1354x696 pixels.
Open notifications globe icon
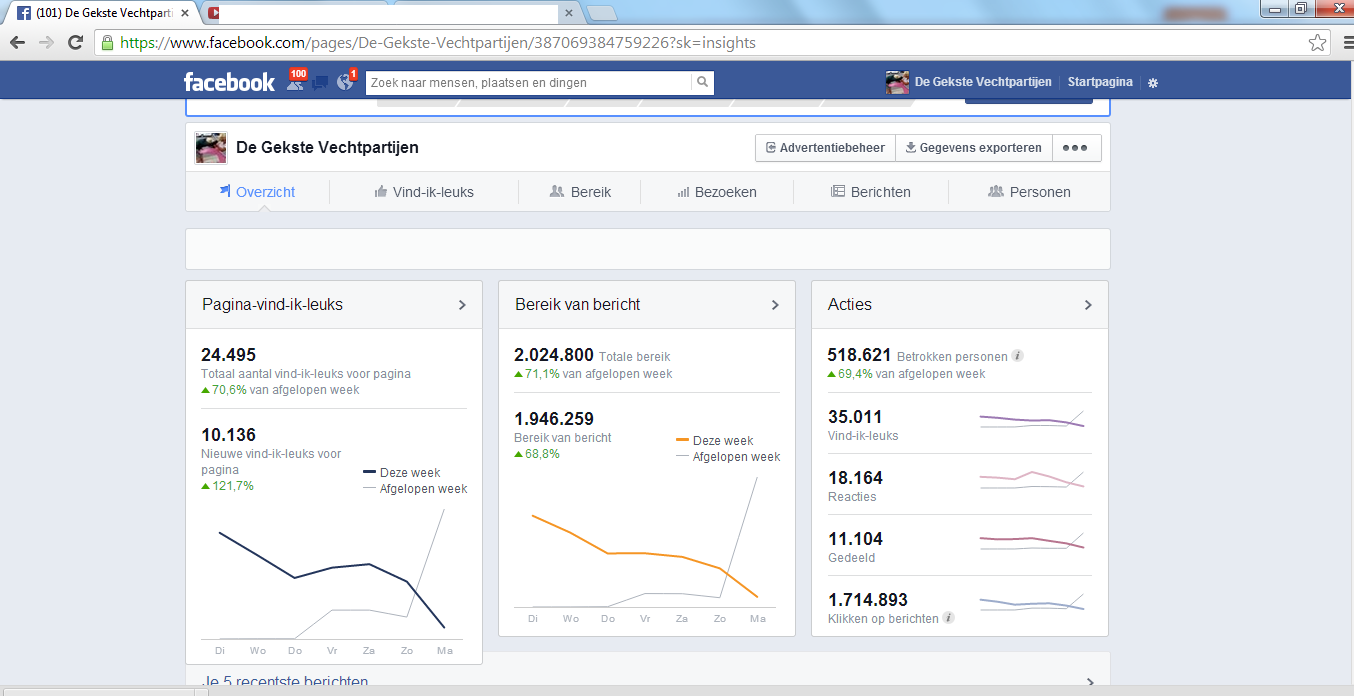[x=346, y=81]
